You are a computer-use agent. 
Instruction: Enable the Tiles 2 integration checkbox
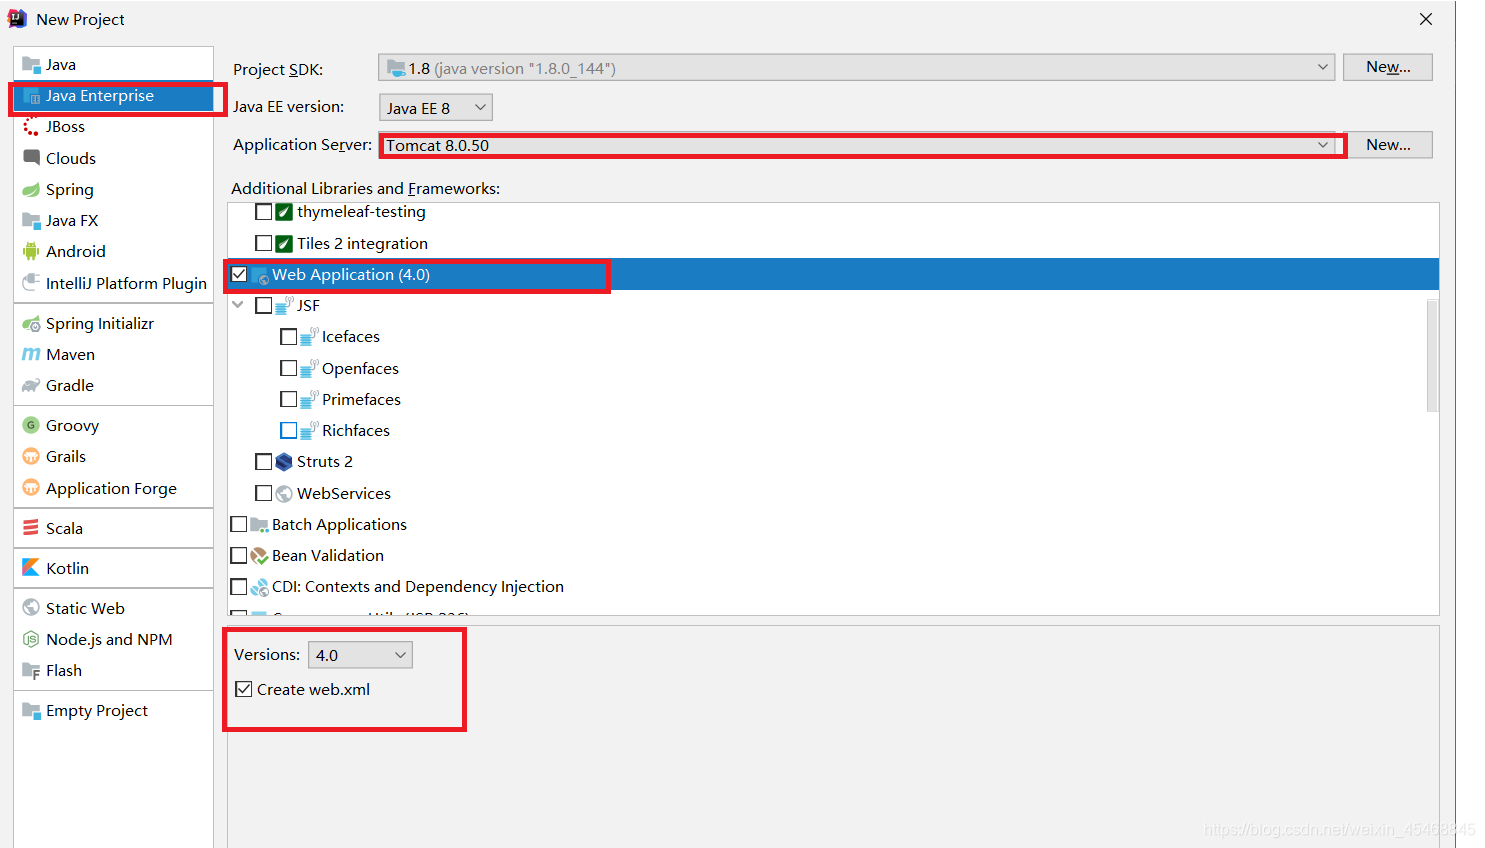click(264, 243)
